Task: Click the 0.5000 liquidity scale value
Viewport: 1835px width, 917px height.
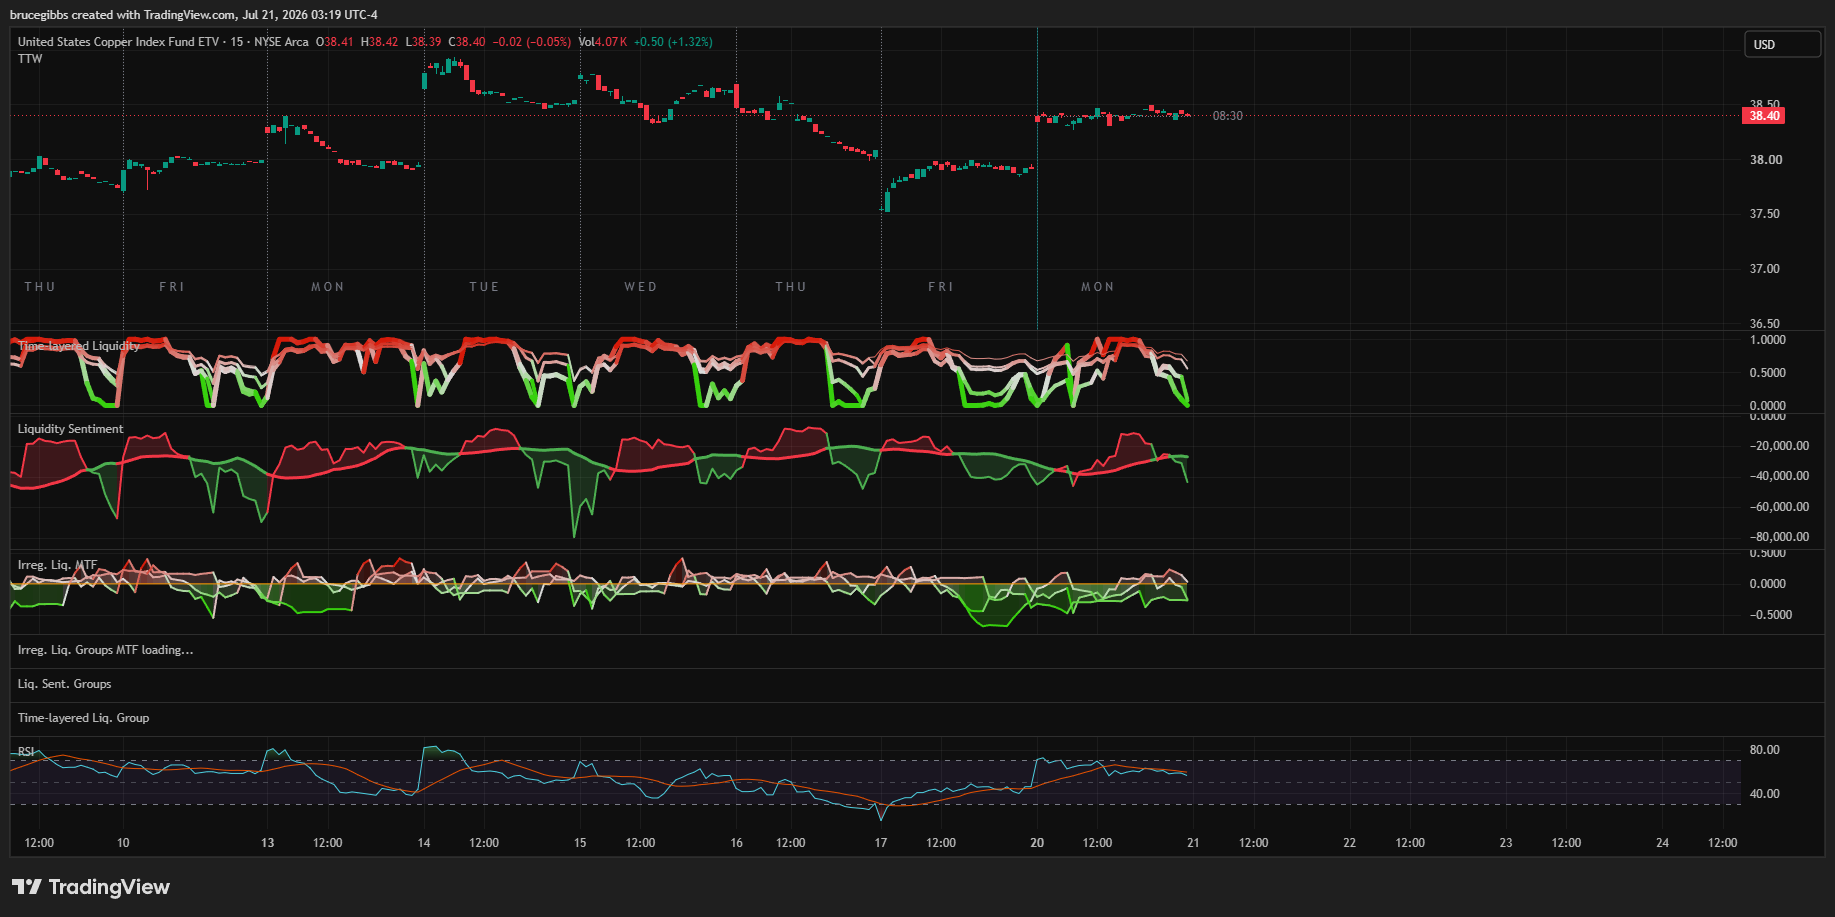Action: pos(1768,373)
